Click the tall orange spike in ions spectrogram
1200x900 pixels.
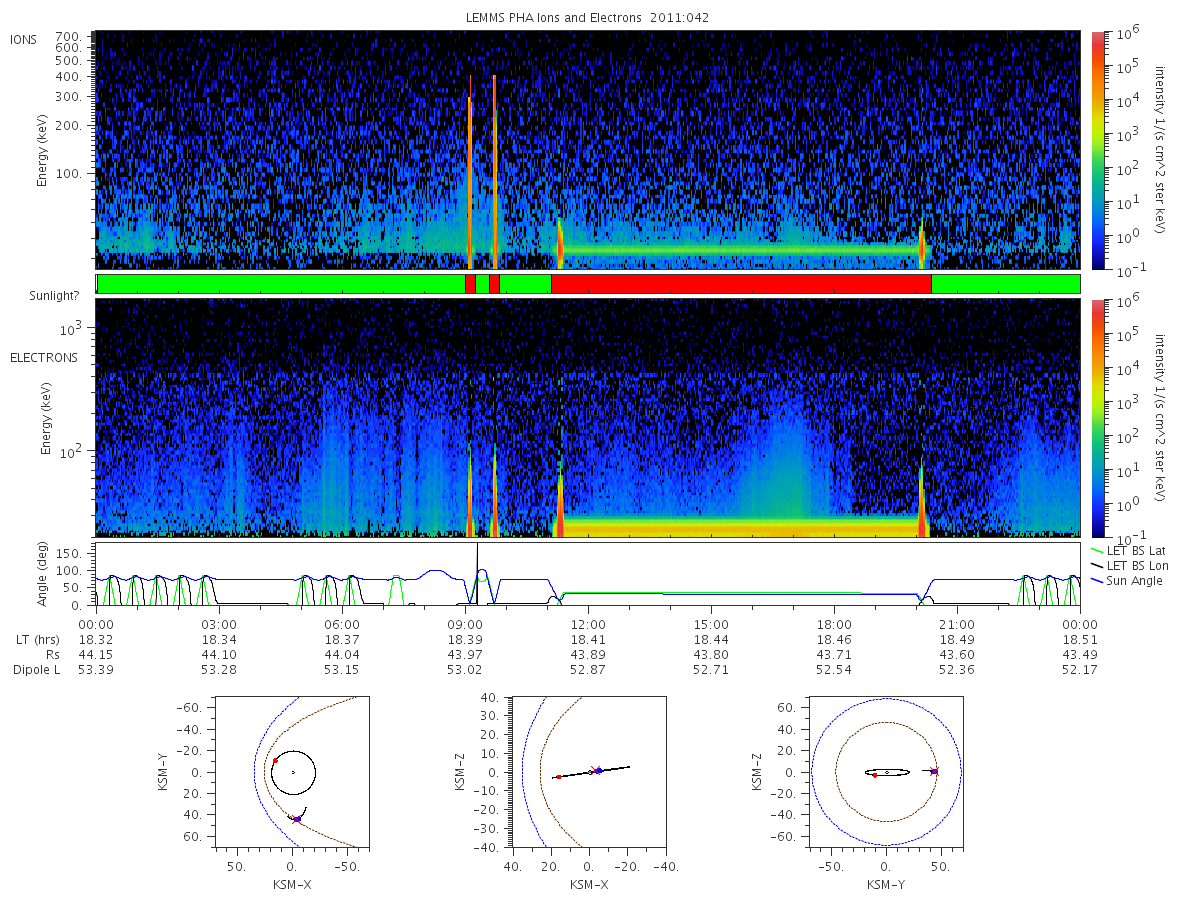click(x=494, y=170)
